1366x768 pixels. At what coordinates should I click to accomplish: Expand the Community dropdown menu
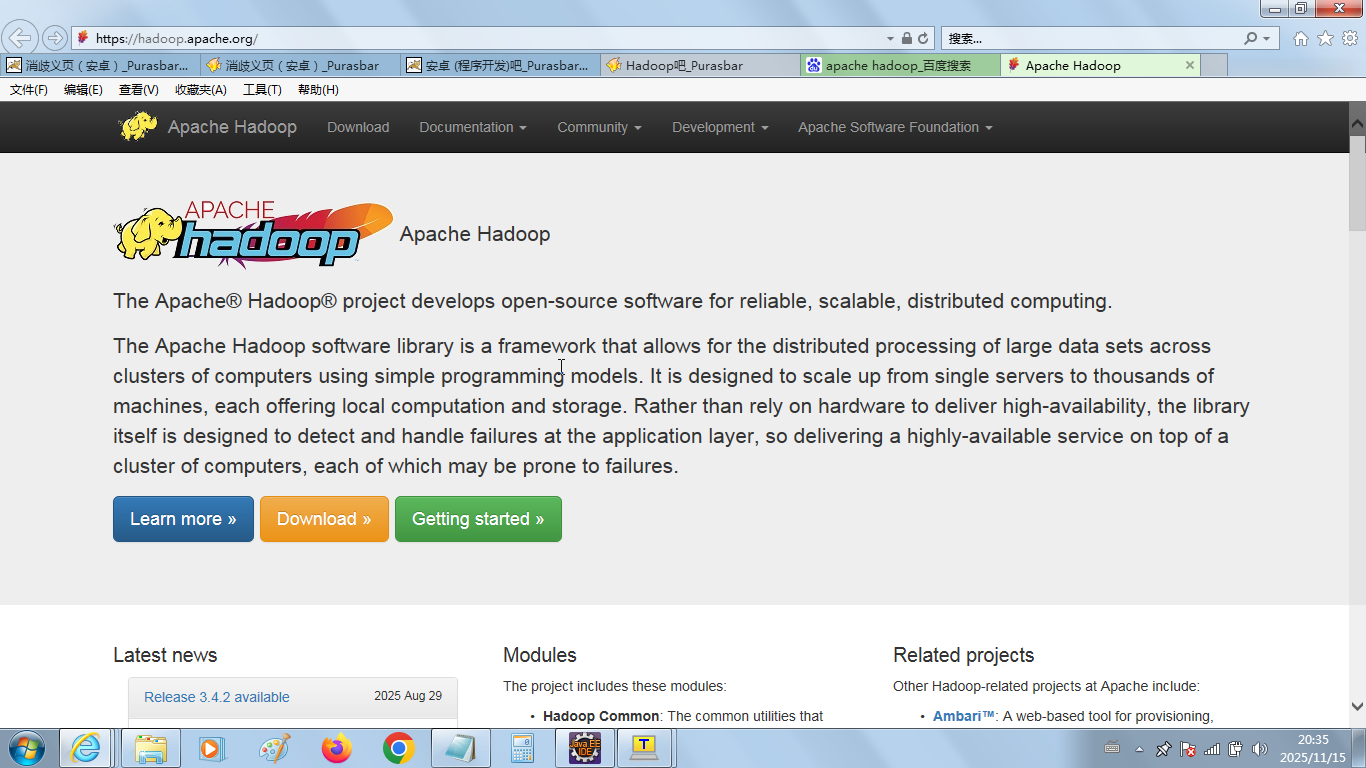click(x=598, y=127)
